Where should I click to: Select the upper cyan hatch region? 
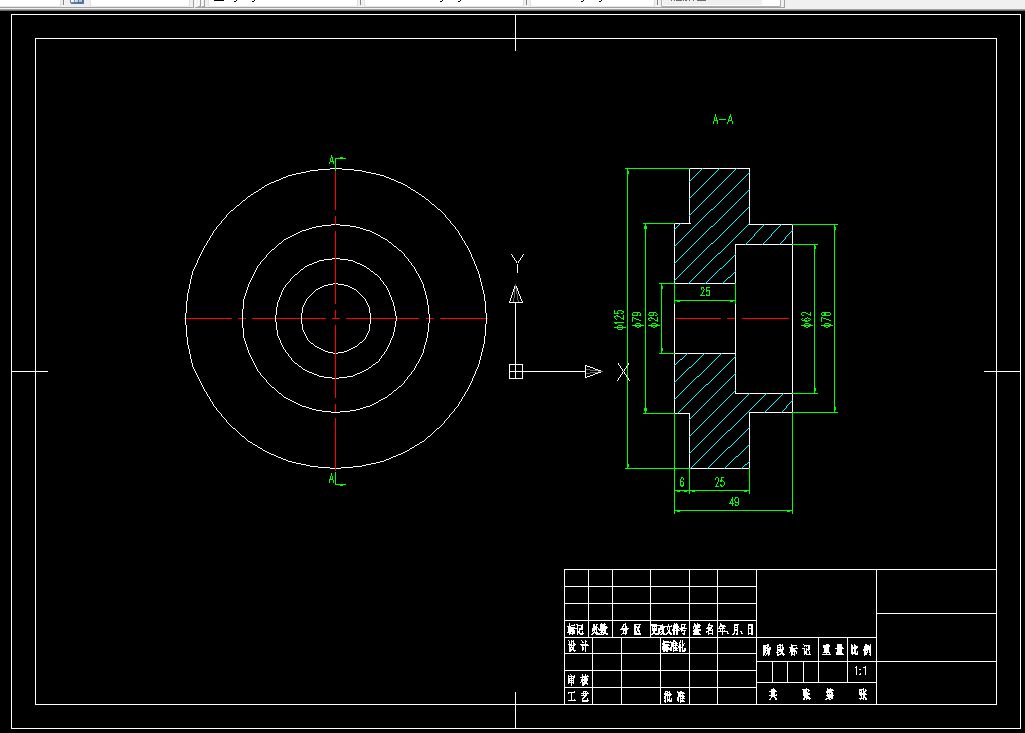tap(713, 226)
